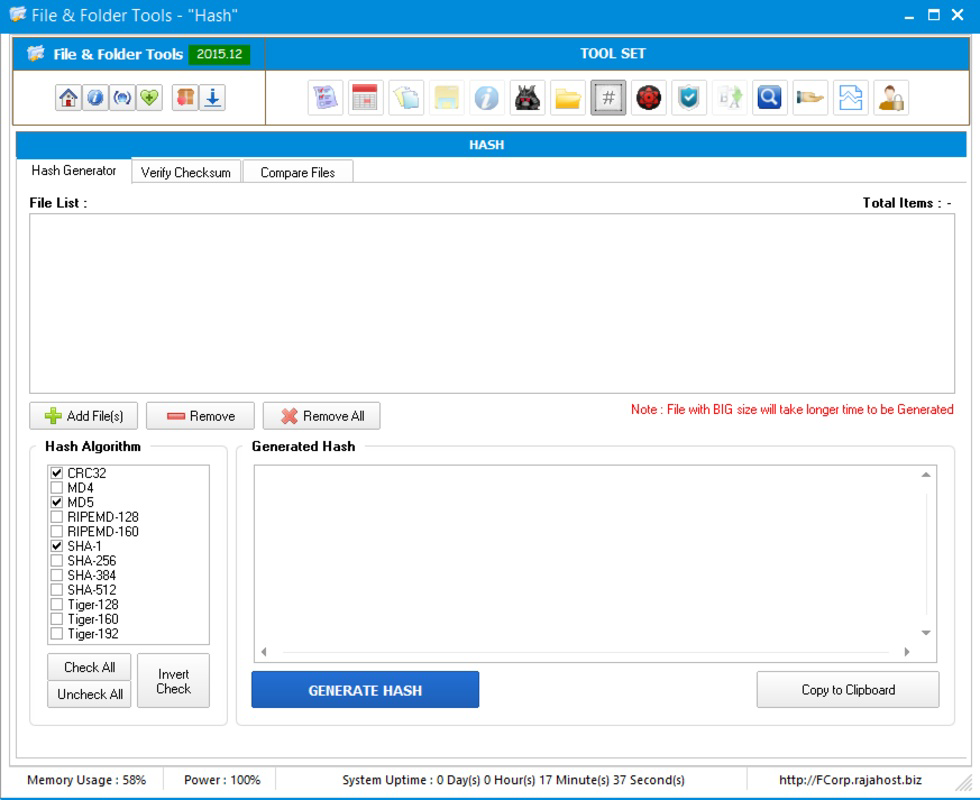Viewport: 980px width, 800px height.
Task: Enable the Tiger-128 checkbox
Action: click(x=57, y=604)
